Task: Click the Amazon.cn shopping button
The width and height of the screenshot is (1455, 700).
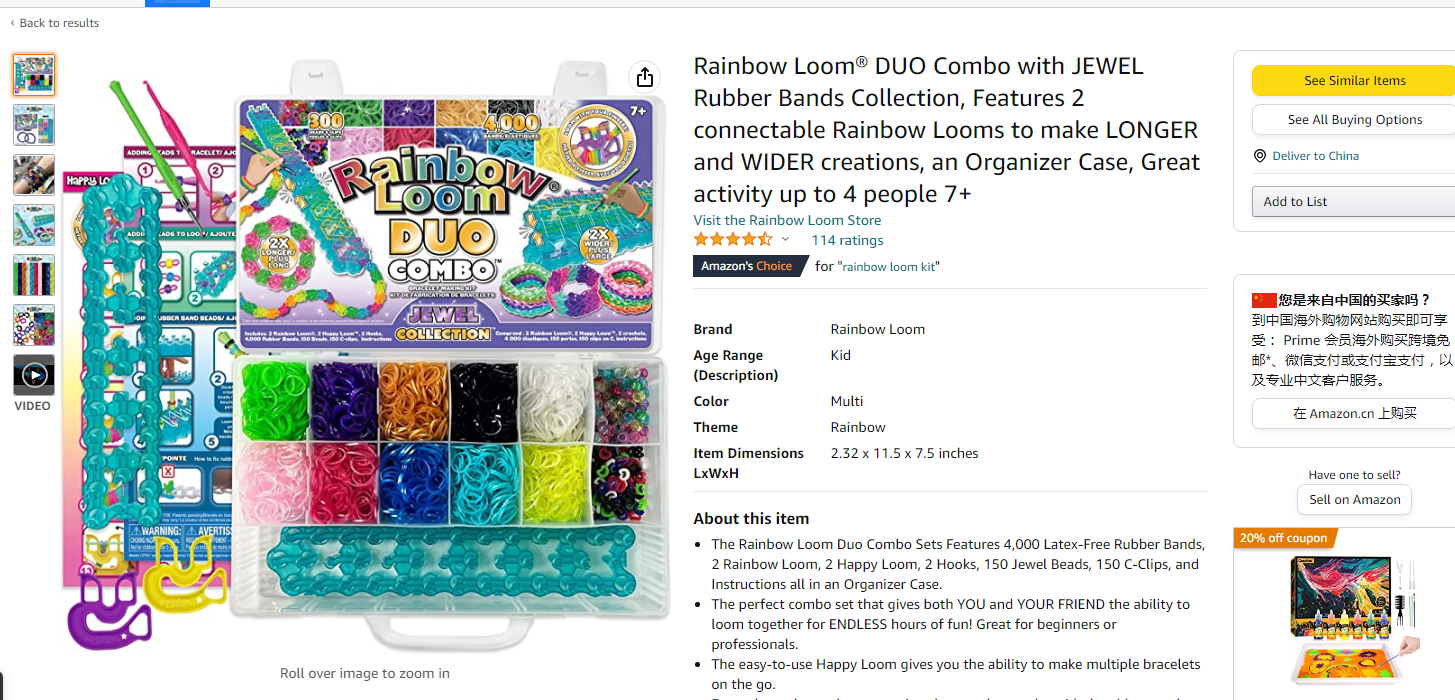Action: coord(1354,413)
